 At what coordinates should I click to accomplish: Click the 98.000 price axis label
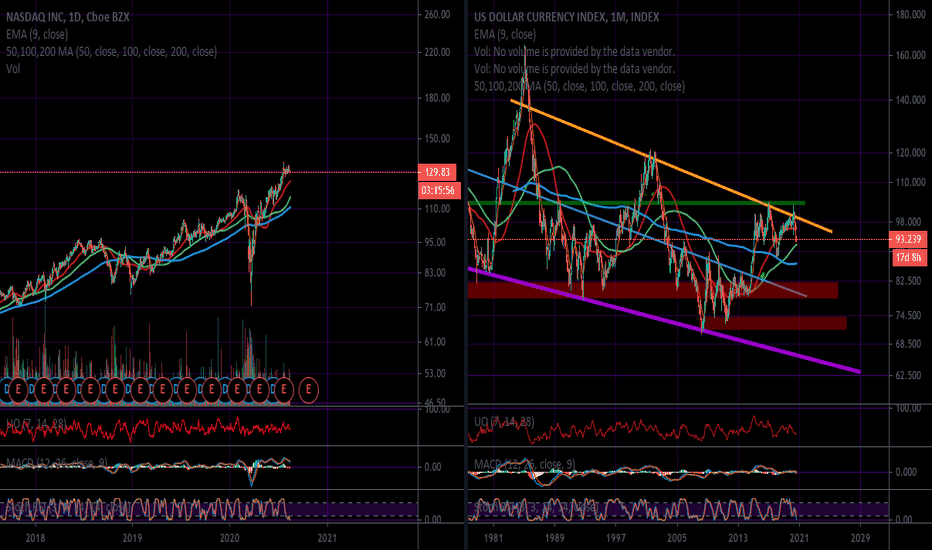[x=908, y=222]
